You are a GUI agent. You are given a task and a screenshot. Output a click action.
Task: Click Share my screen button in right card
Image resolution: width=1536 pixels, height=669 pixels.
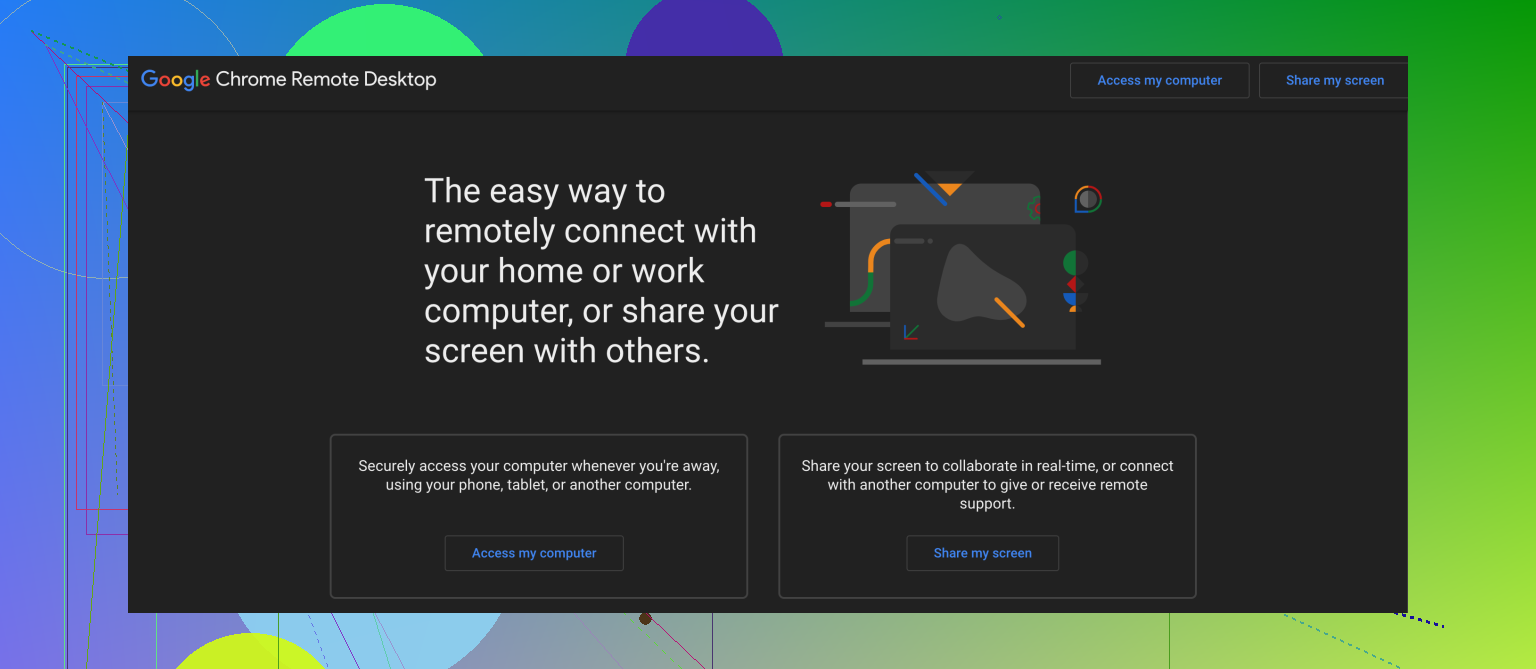(982, 553)
